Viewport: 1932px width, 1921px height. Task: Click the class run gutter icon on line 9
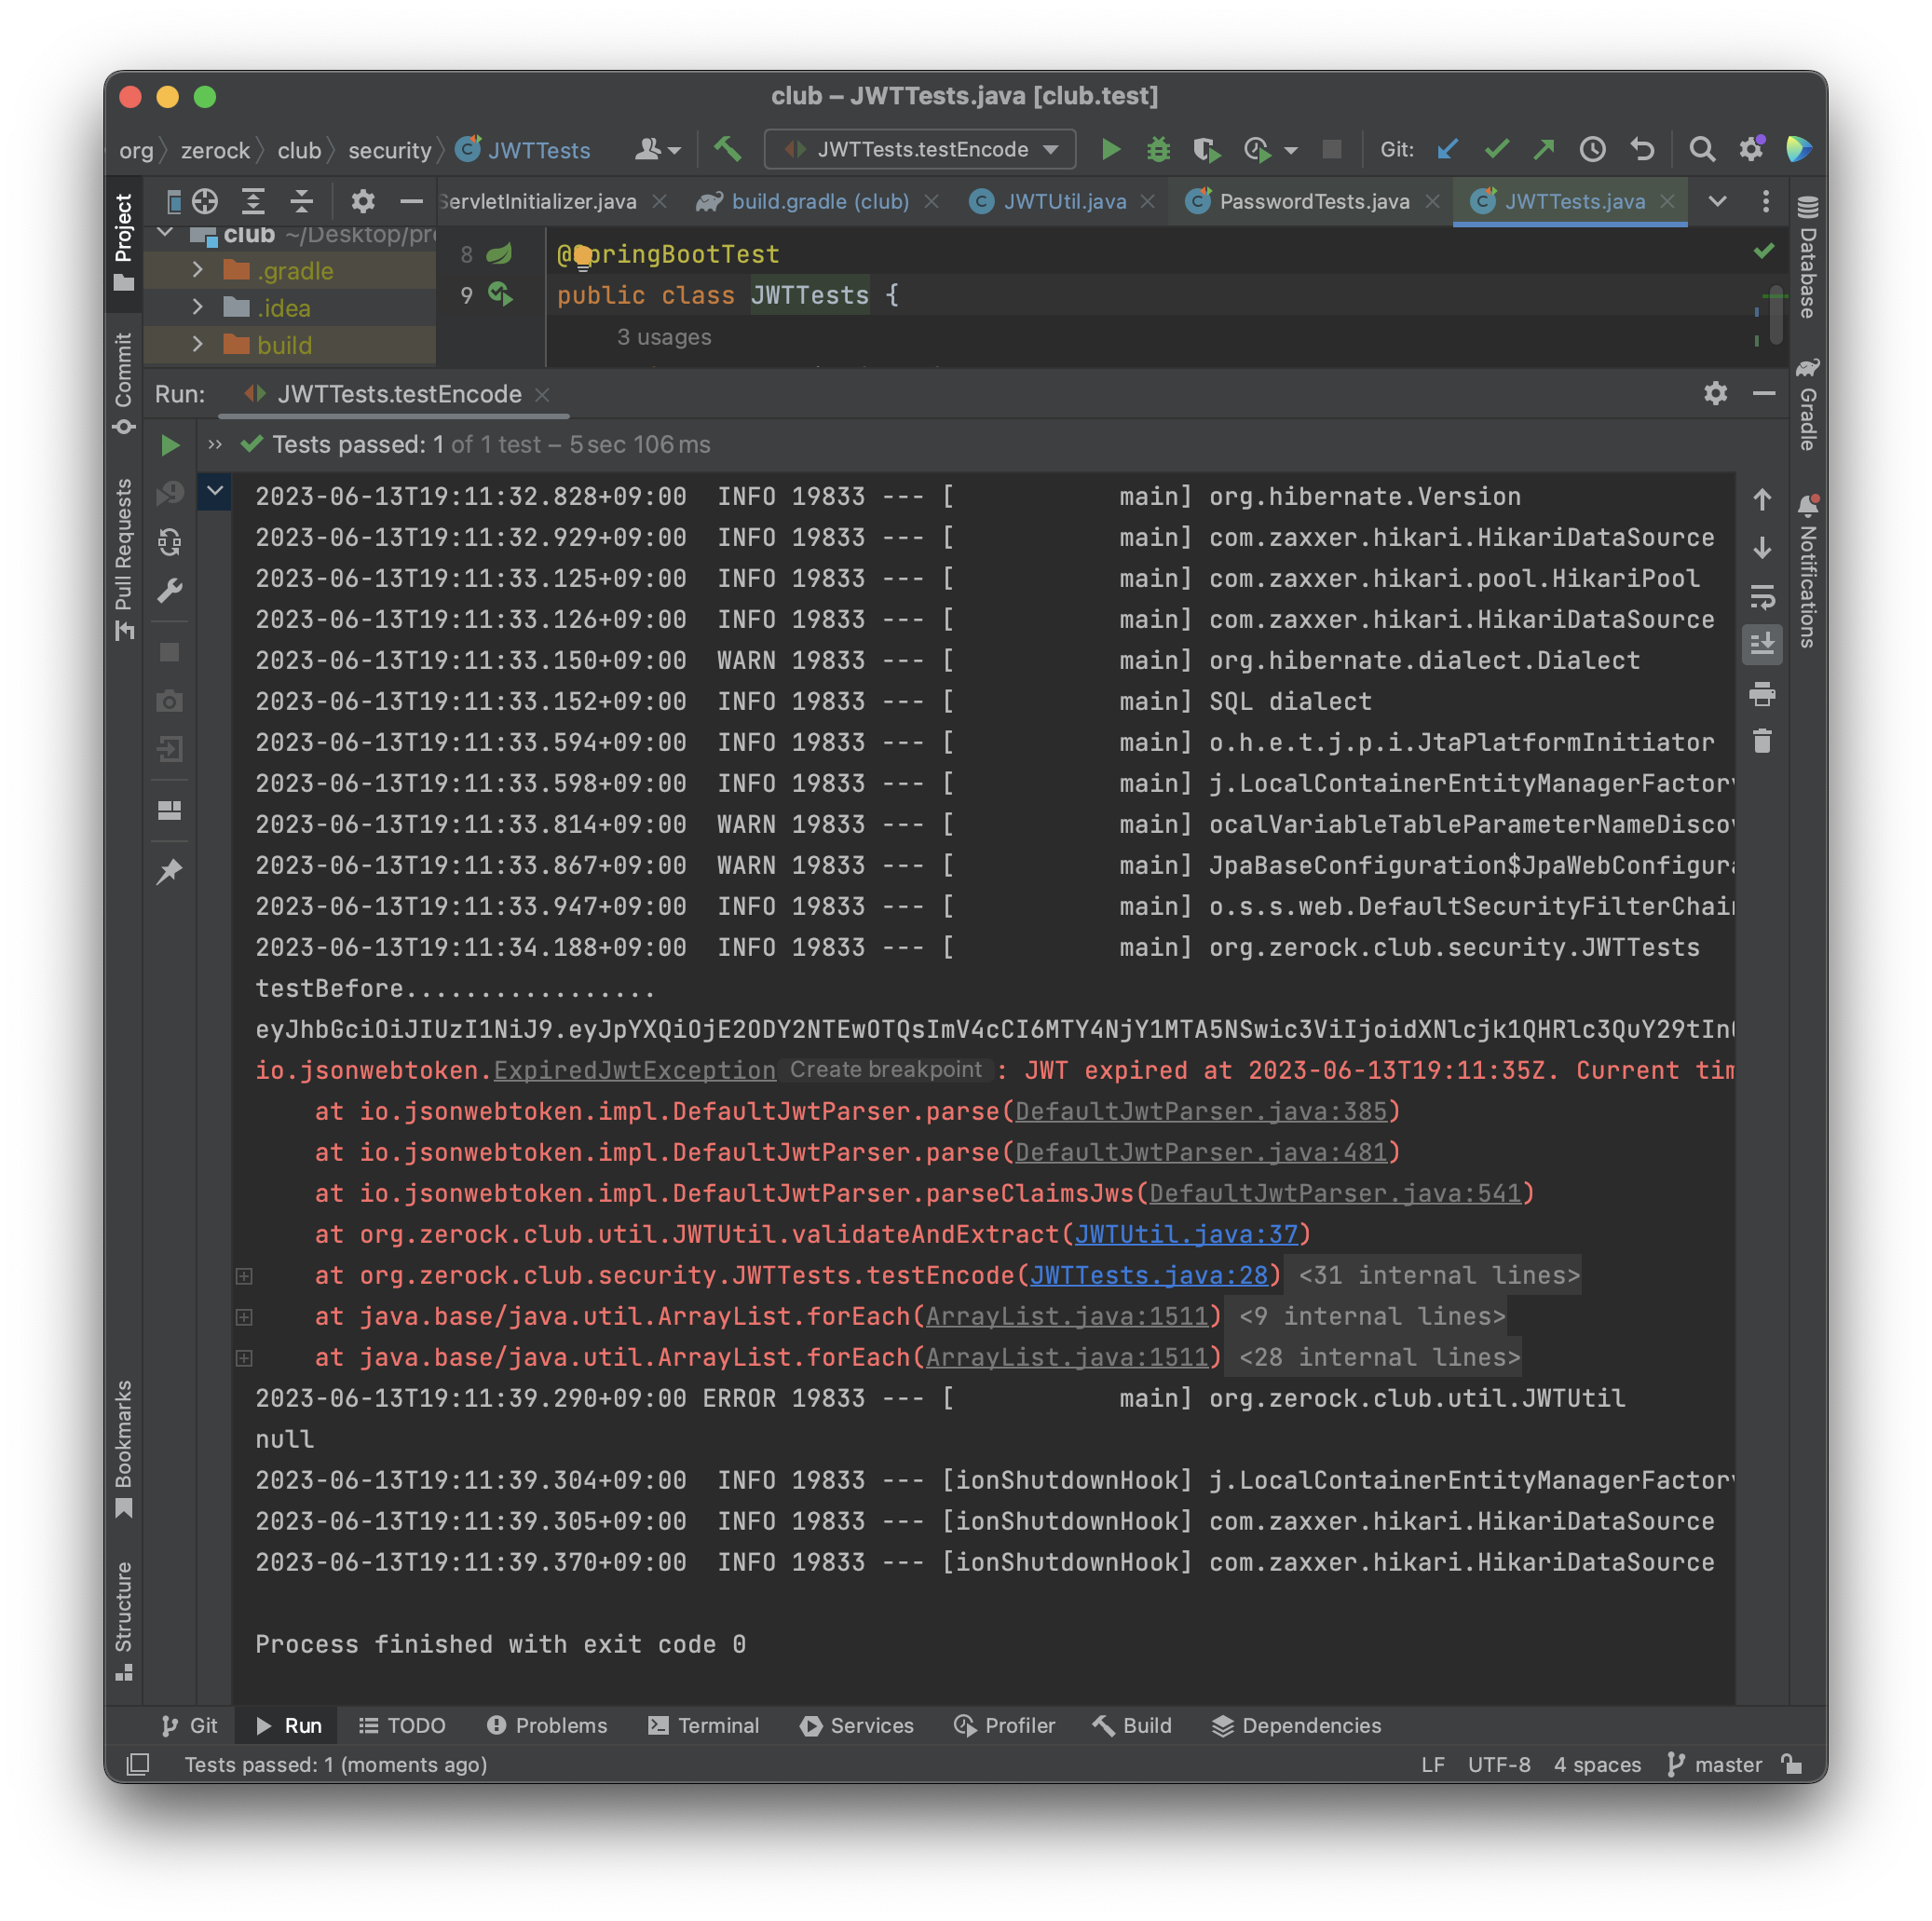[x=500, y=294]
